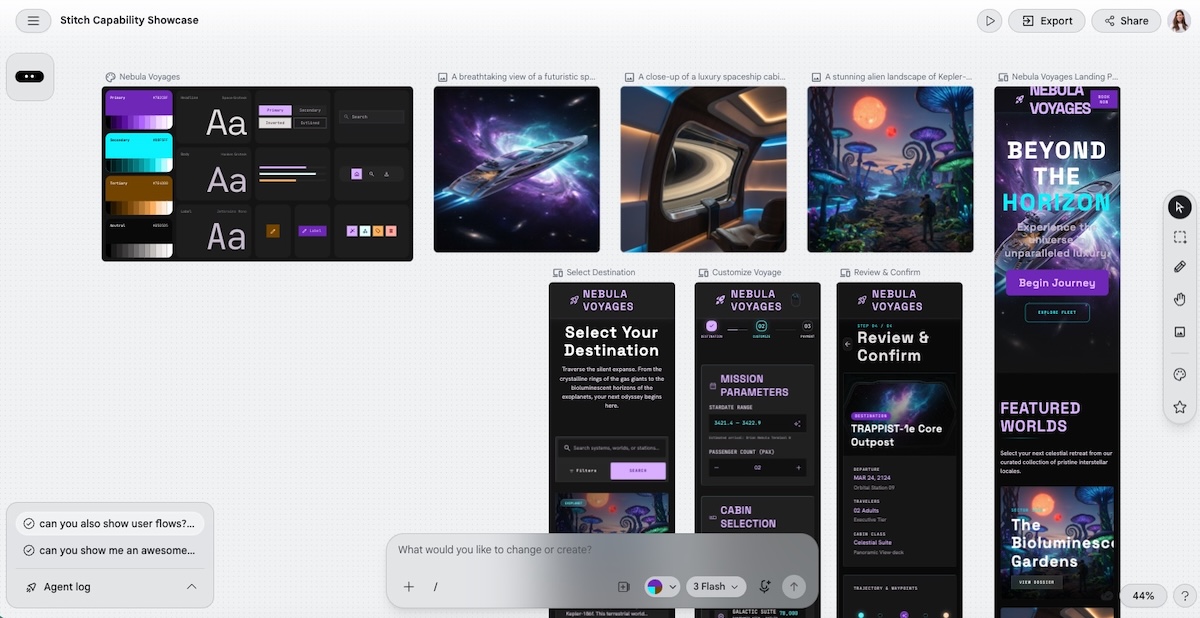Open the 3 Flash model dropdown
This screenshot has height=618, width=1200.
tap(717, 587)
